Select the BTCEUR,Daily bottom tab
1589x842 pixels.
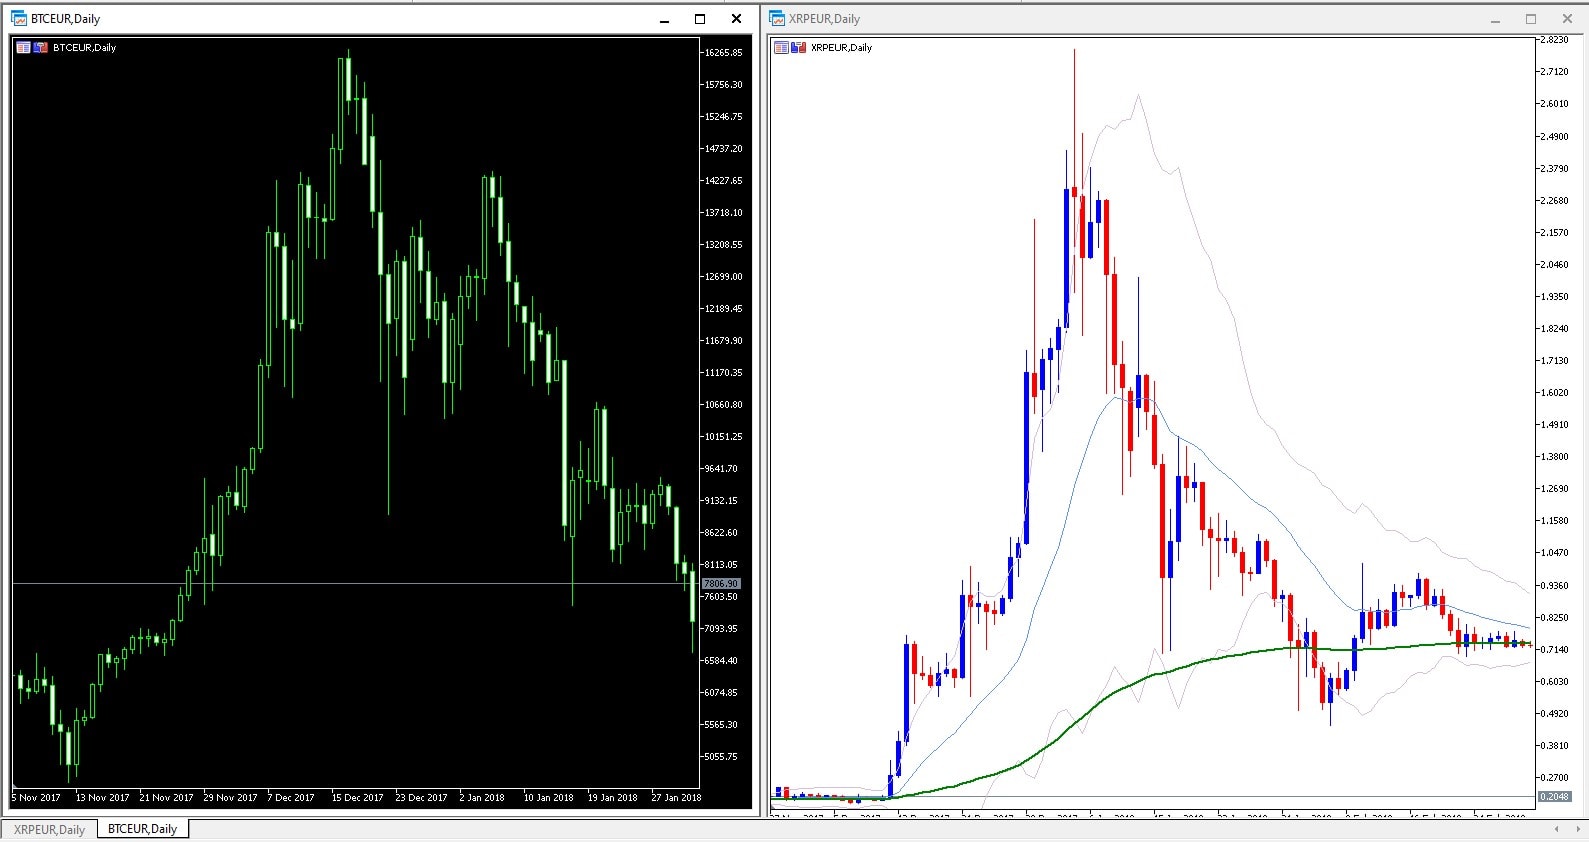pyautogui.click(x=142, y=829)
